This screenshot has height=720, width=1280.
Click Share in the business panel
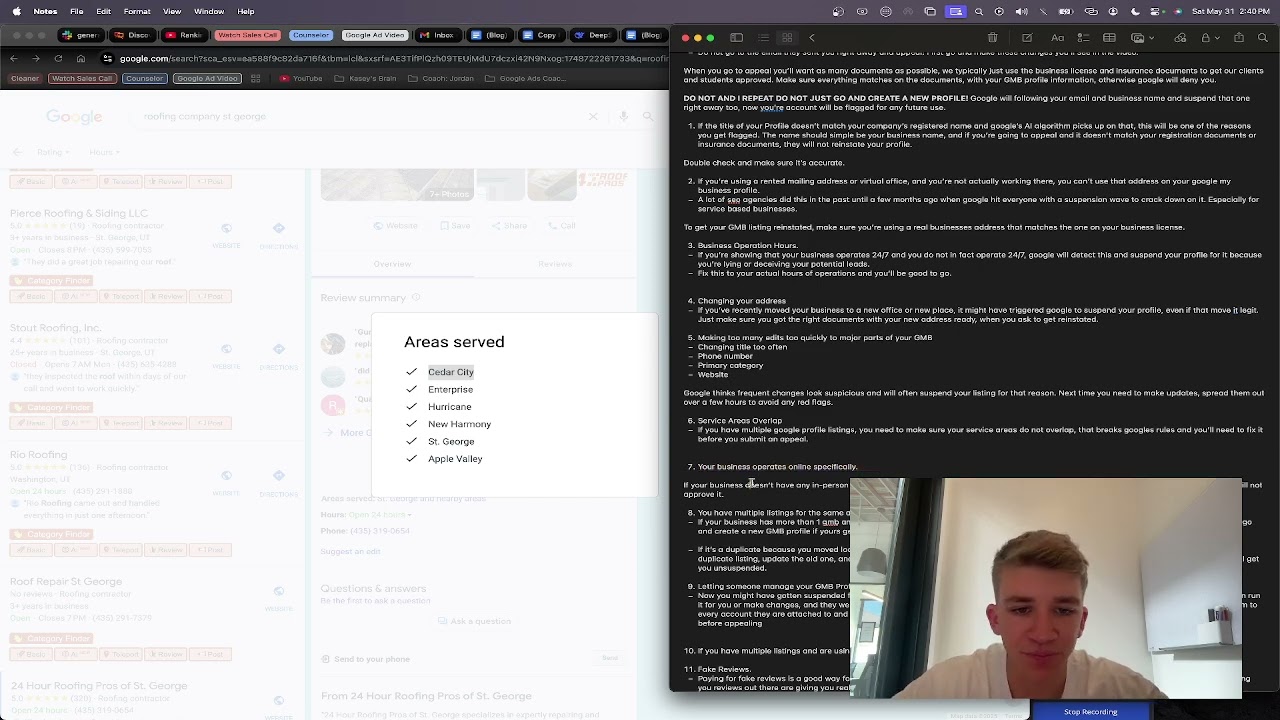pos(510,226)
